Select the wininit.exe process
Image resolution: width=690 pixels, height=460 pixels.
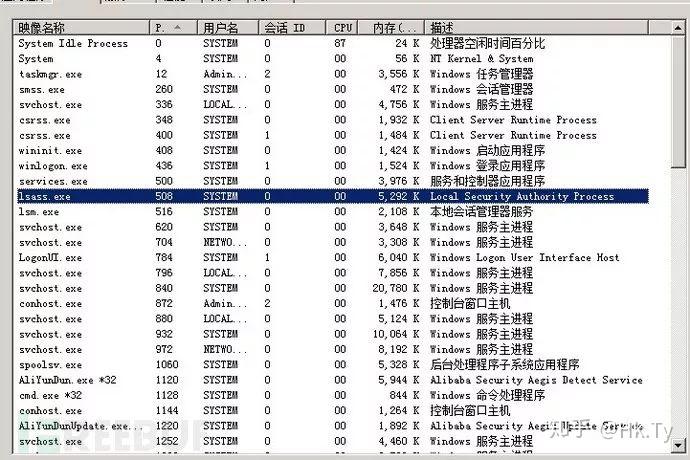pyautogui.click(x=333, y=151)
